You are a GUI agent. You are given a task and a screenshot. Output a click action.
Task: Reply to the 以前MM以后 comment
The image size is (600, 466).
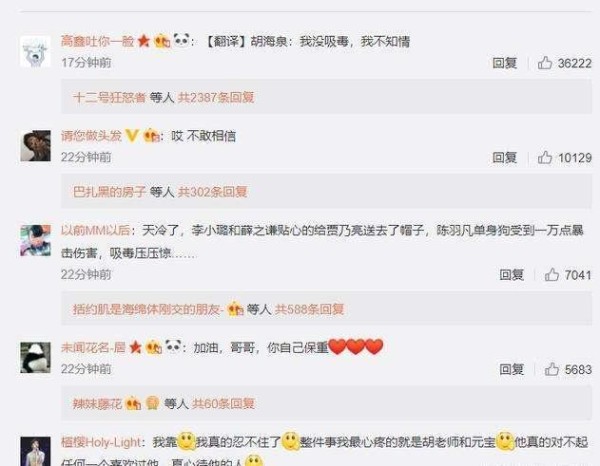click(x=511, y=275)
